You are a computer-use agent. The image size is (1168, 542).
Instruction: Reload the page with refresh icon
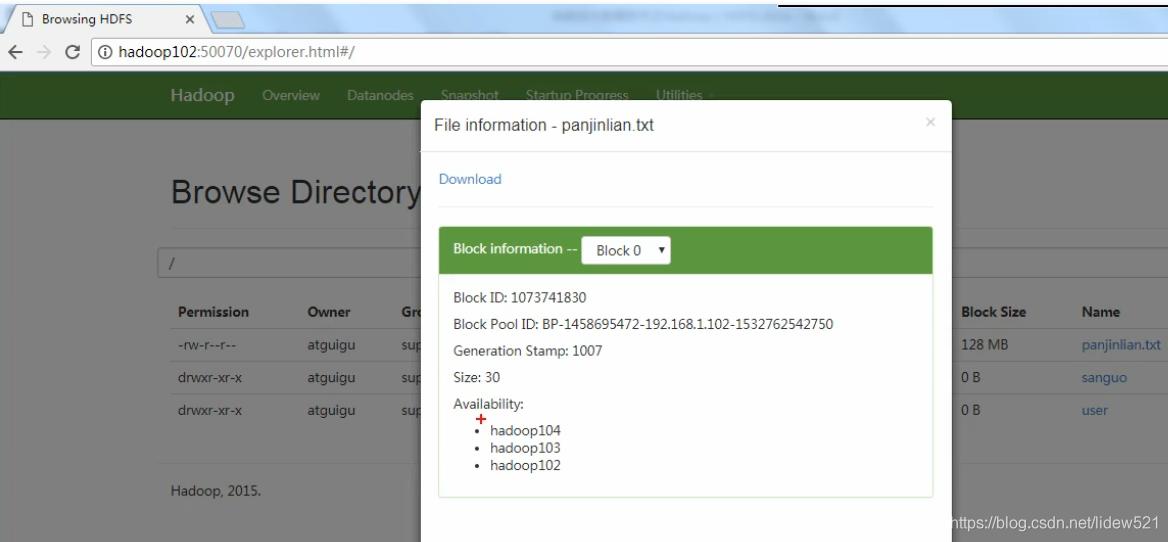[x=72, y=53]
